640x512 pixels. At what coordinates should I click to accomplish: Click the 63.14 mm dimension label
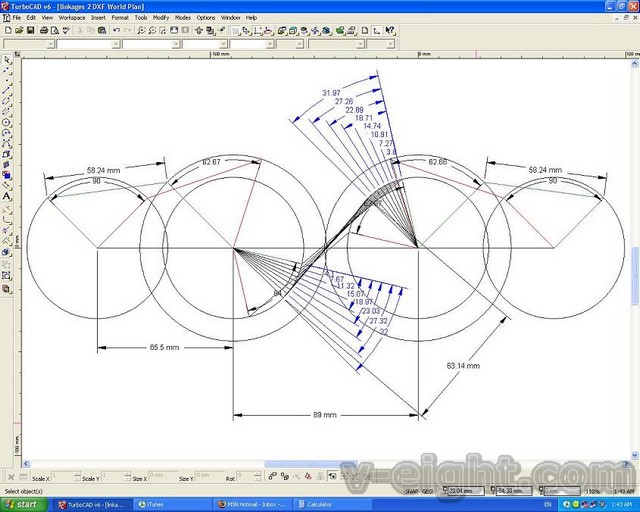(463, 365)
